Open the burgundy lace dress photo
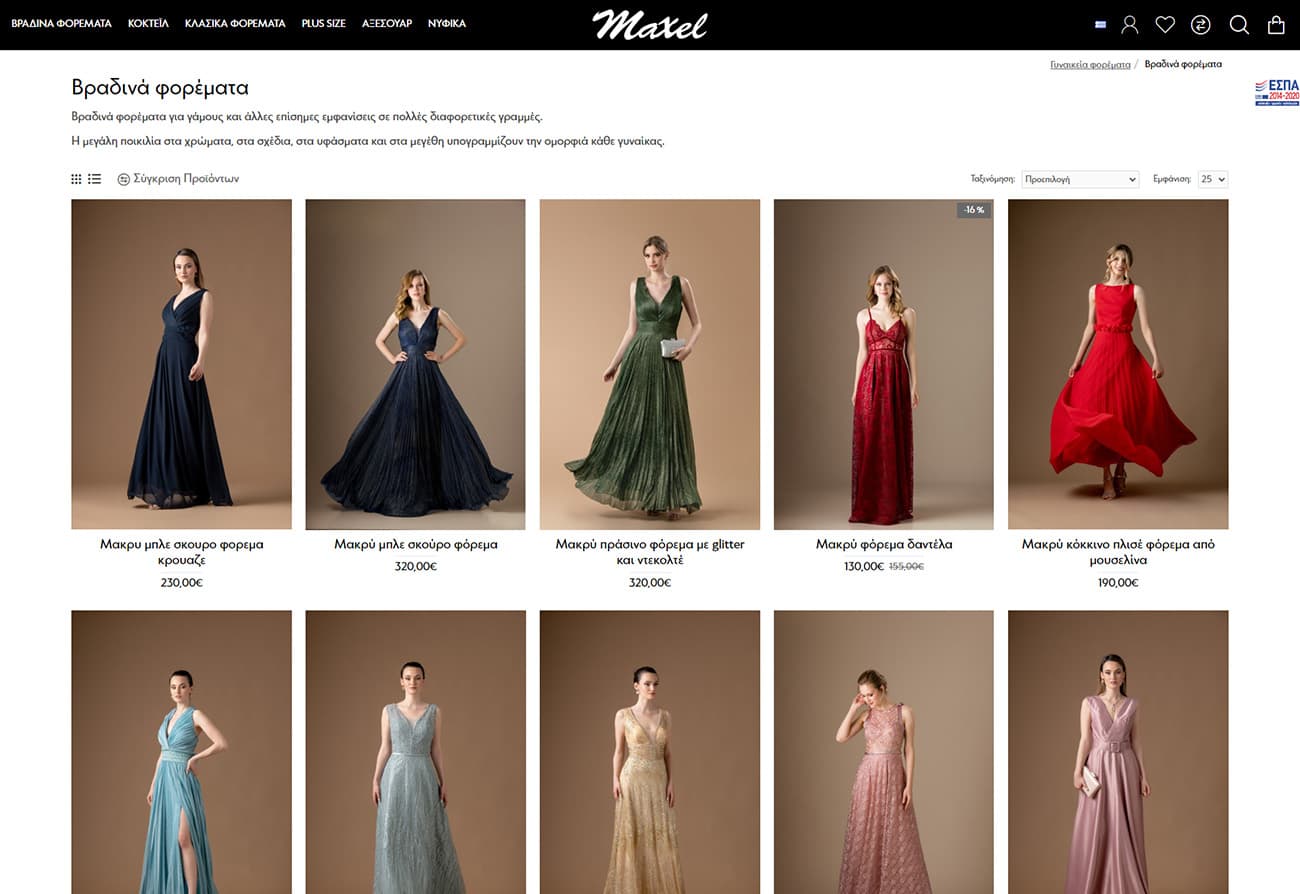 coord(884,364)
